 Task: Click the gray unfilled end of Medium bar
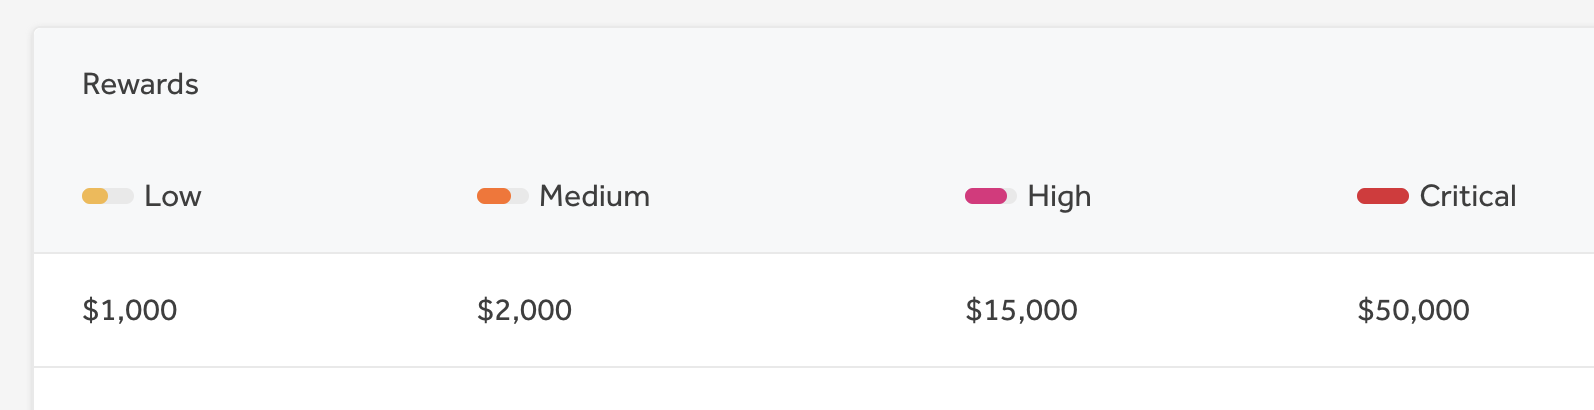point(521,196)
